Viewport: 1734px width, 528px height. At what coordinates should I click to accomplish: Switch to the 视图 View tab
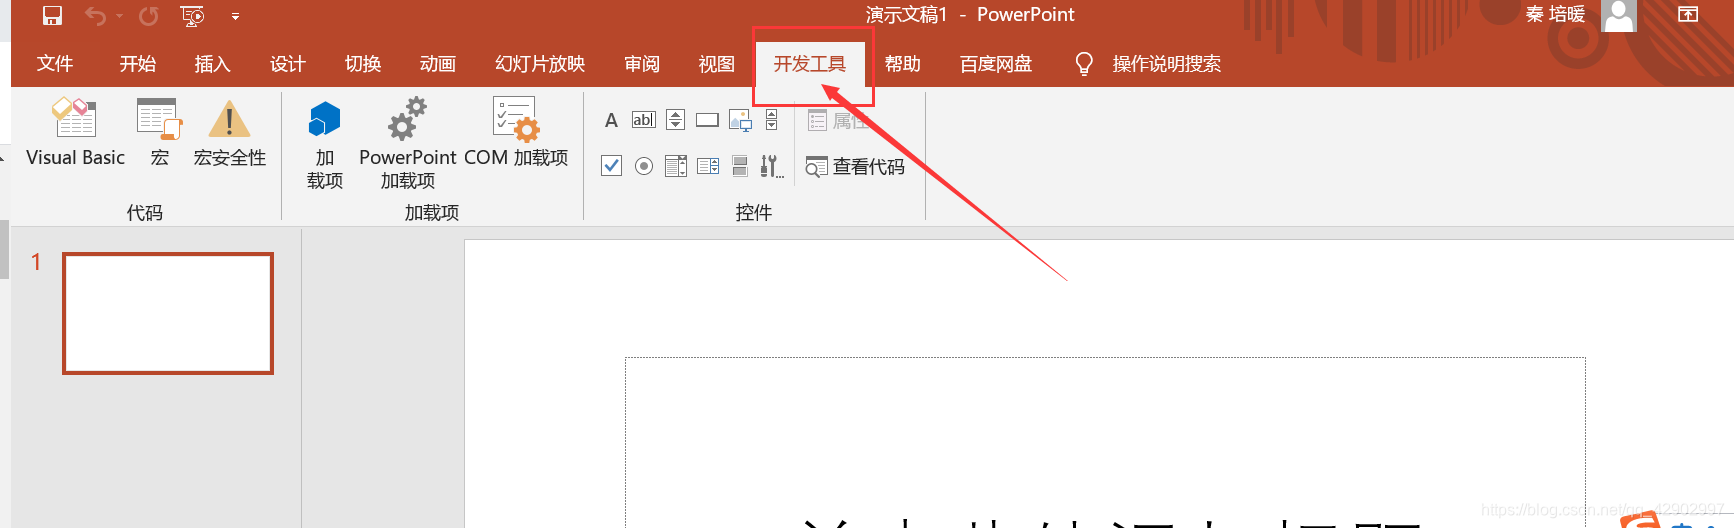pyautogui.click(x=716, y=64)
